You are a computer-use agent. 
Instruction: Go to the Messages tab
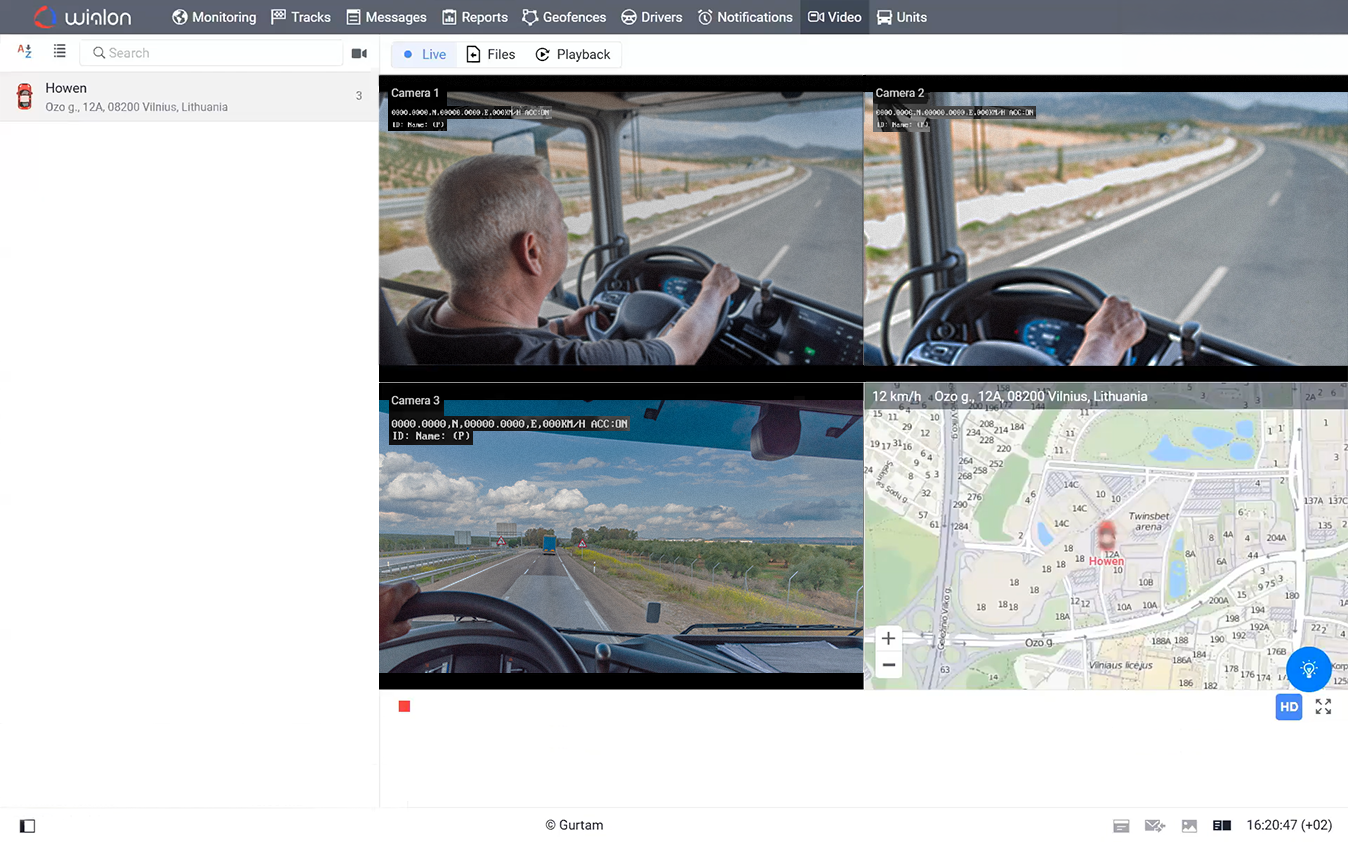point(386,17)
